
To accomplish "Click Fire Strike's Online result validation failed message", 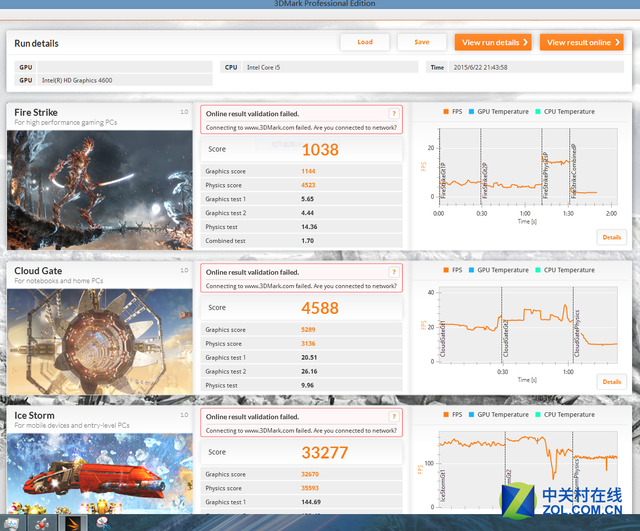I will [x=252, y=113].
